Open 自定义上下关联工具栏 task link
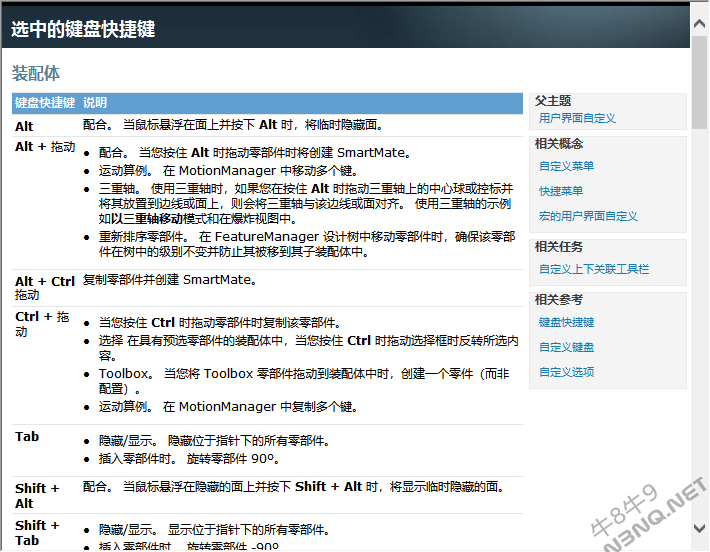 click(594, 269)
